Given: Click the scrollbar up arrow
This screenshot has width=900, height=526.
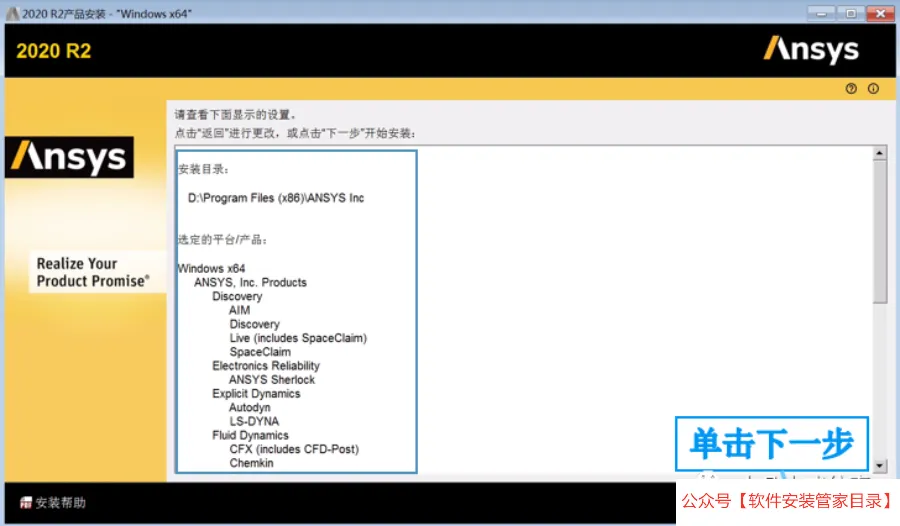Looking at the screenshot, I should [x=879, y=153].
